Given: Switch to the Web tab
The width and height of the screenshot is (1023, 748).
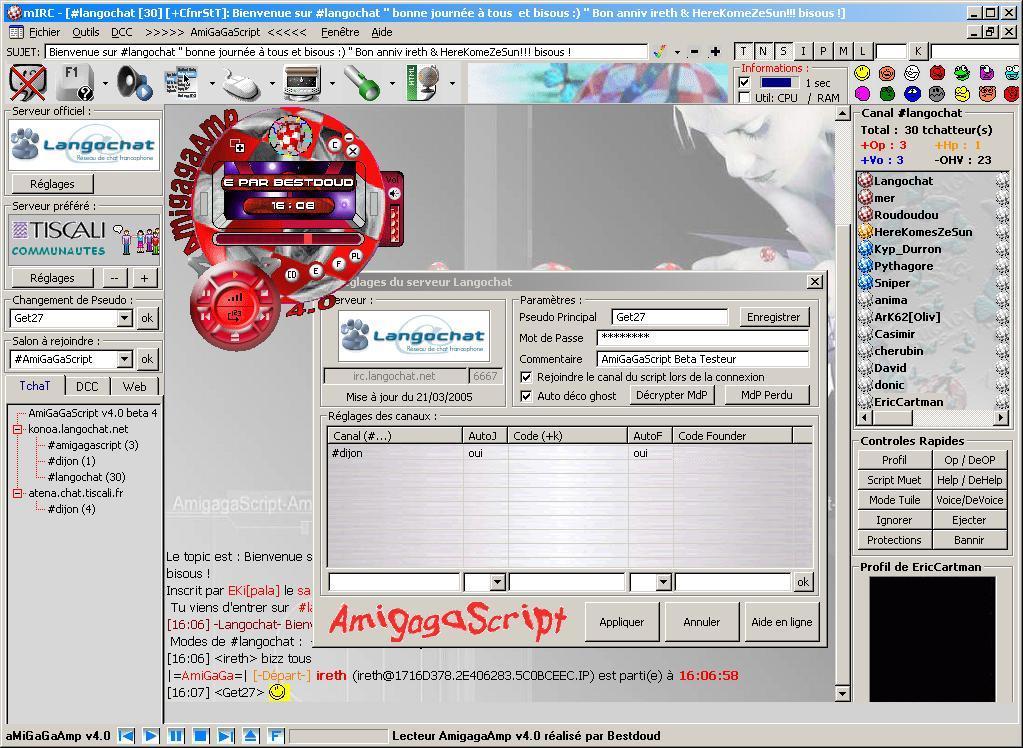Looking at the screenshot, I should [134, 386].
